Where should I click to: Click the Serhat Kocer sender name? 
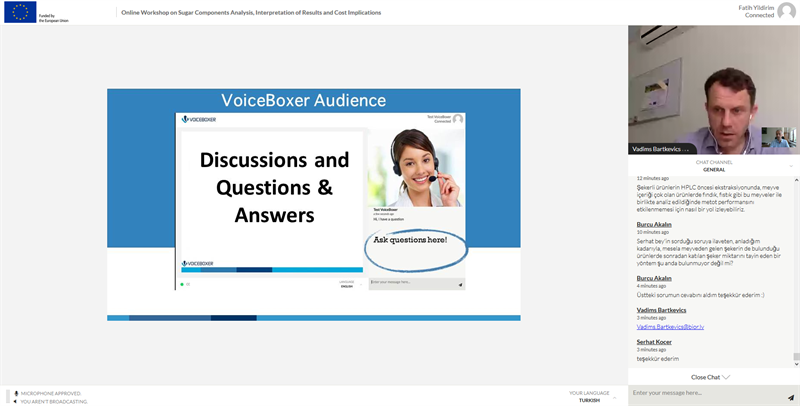point(655,342)
